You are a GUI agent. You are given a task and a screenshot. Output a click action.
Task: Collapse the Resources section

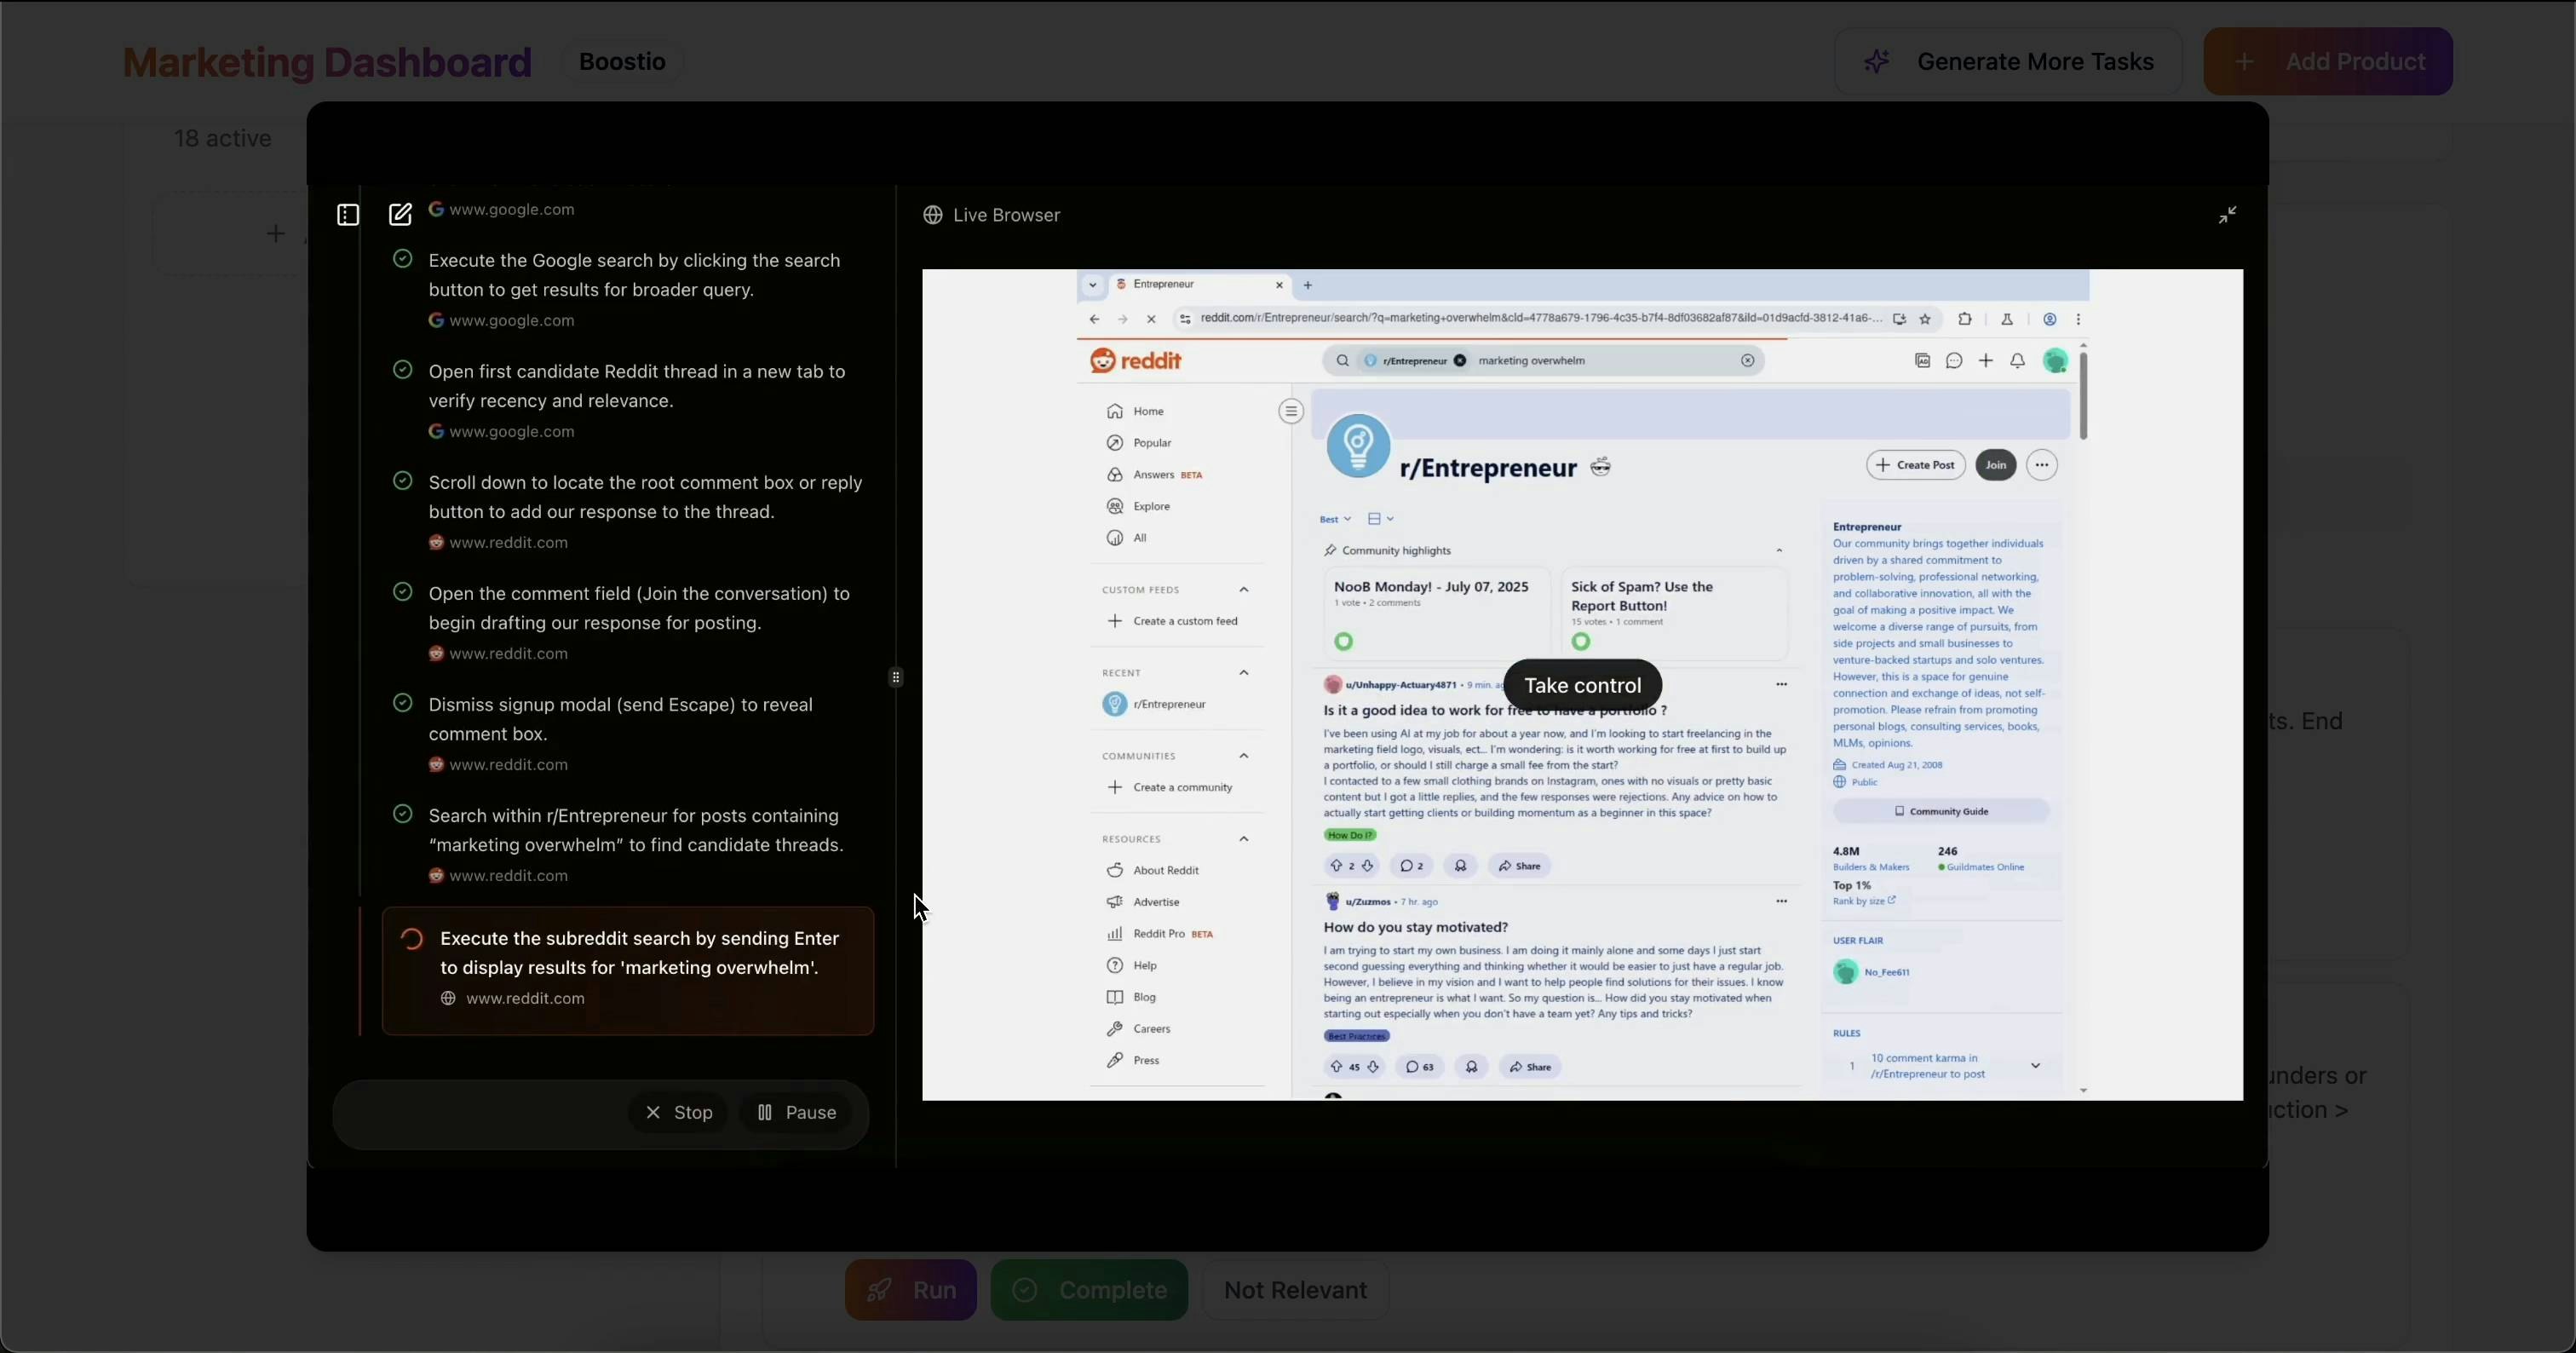point(1244,839)
